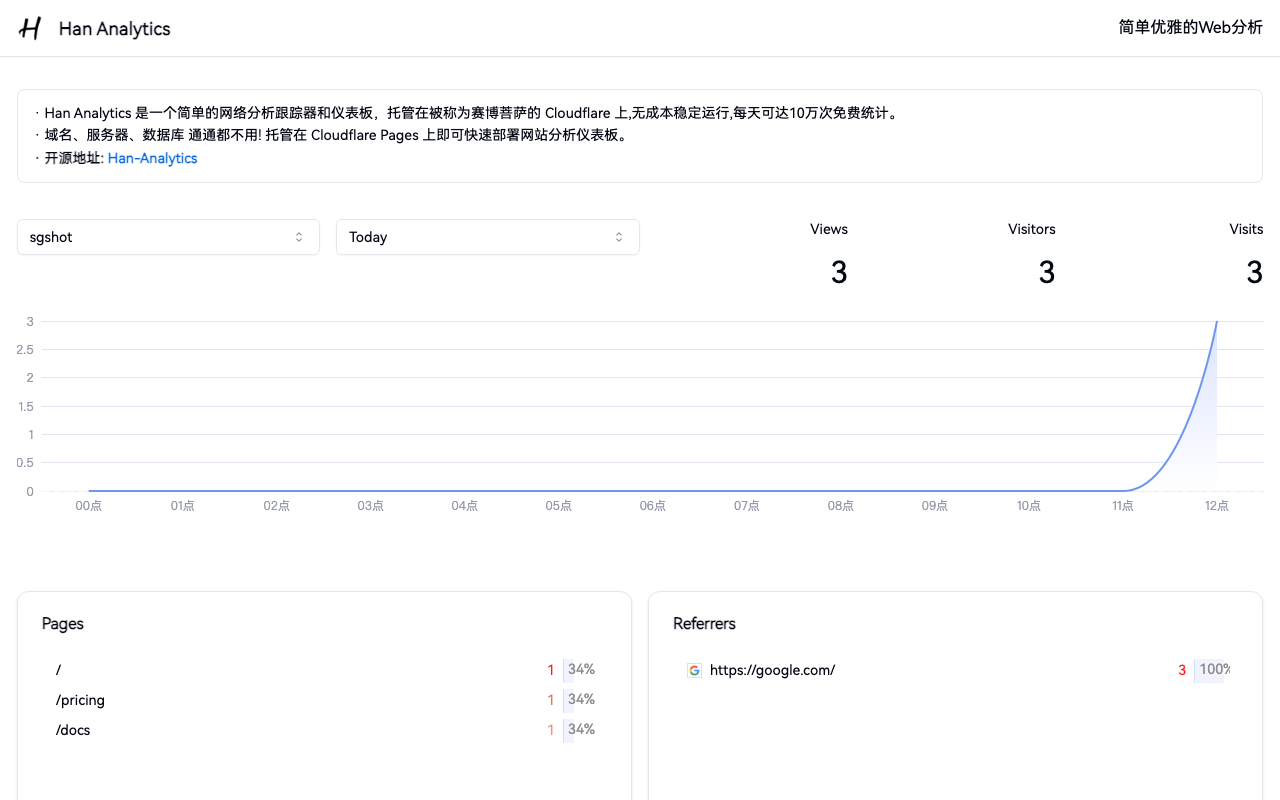Click the 09点 label on chart axis
The height and width of the screenshot is (800, 1280).
pos(935,506)
